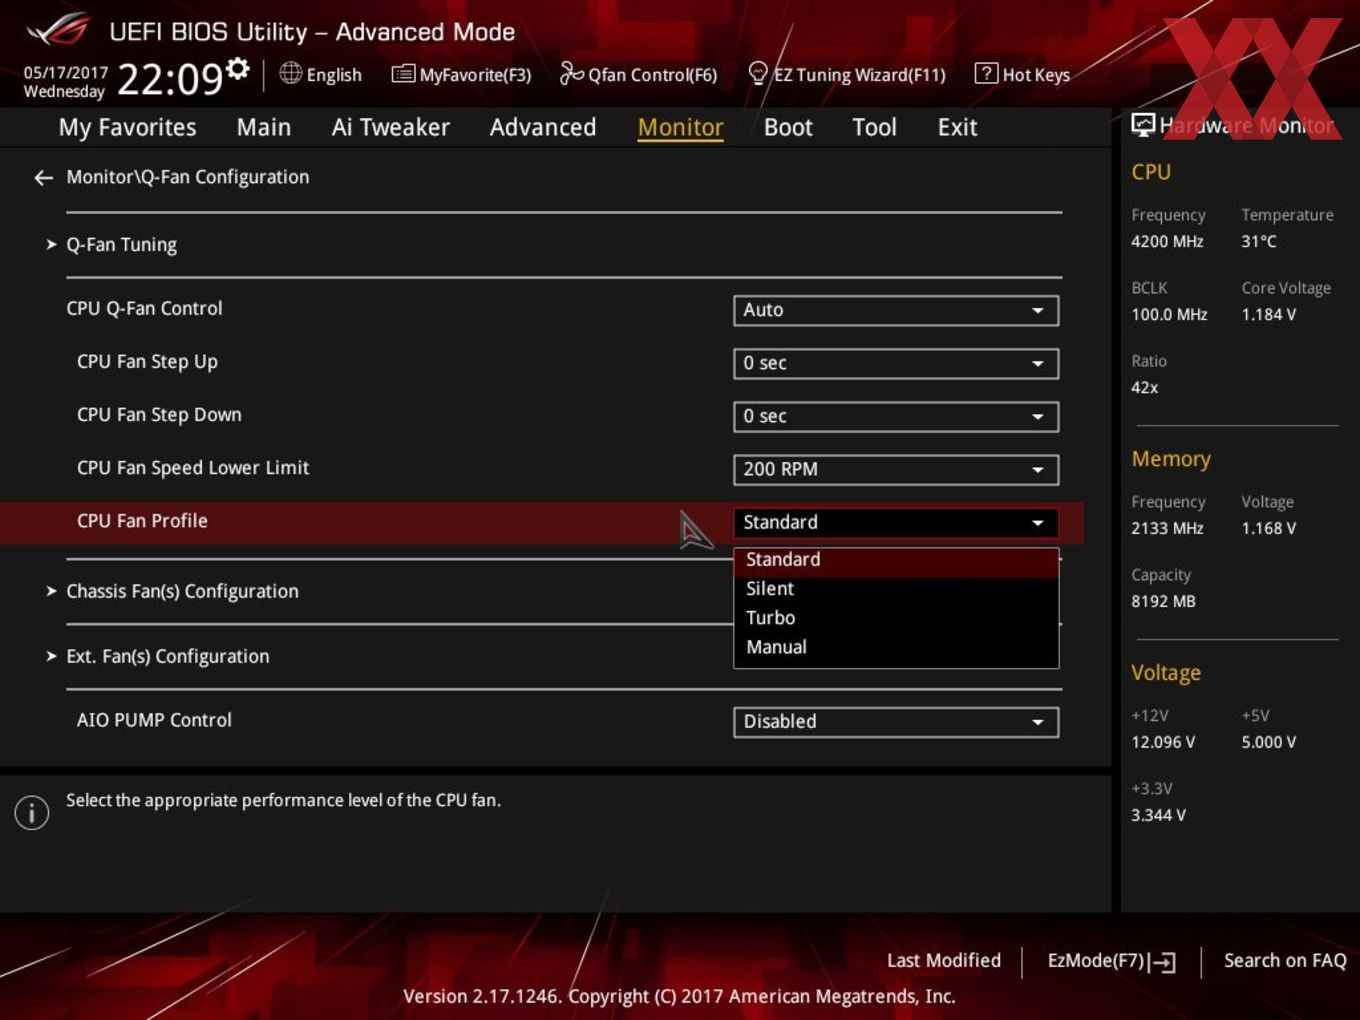Open the CPU Fan Step Down dropdown
The width and height of the screenshot is (1360, 1020).
(x=896, y=416)
